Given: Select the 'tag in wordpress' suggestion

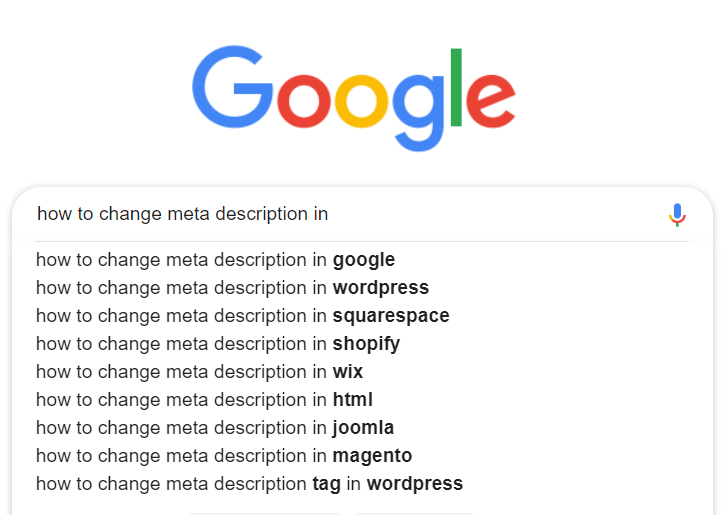Looking at the screenshot, I should [249, 484].
